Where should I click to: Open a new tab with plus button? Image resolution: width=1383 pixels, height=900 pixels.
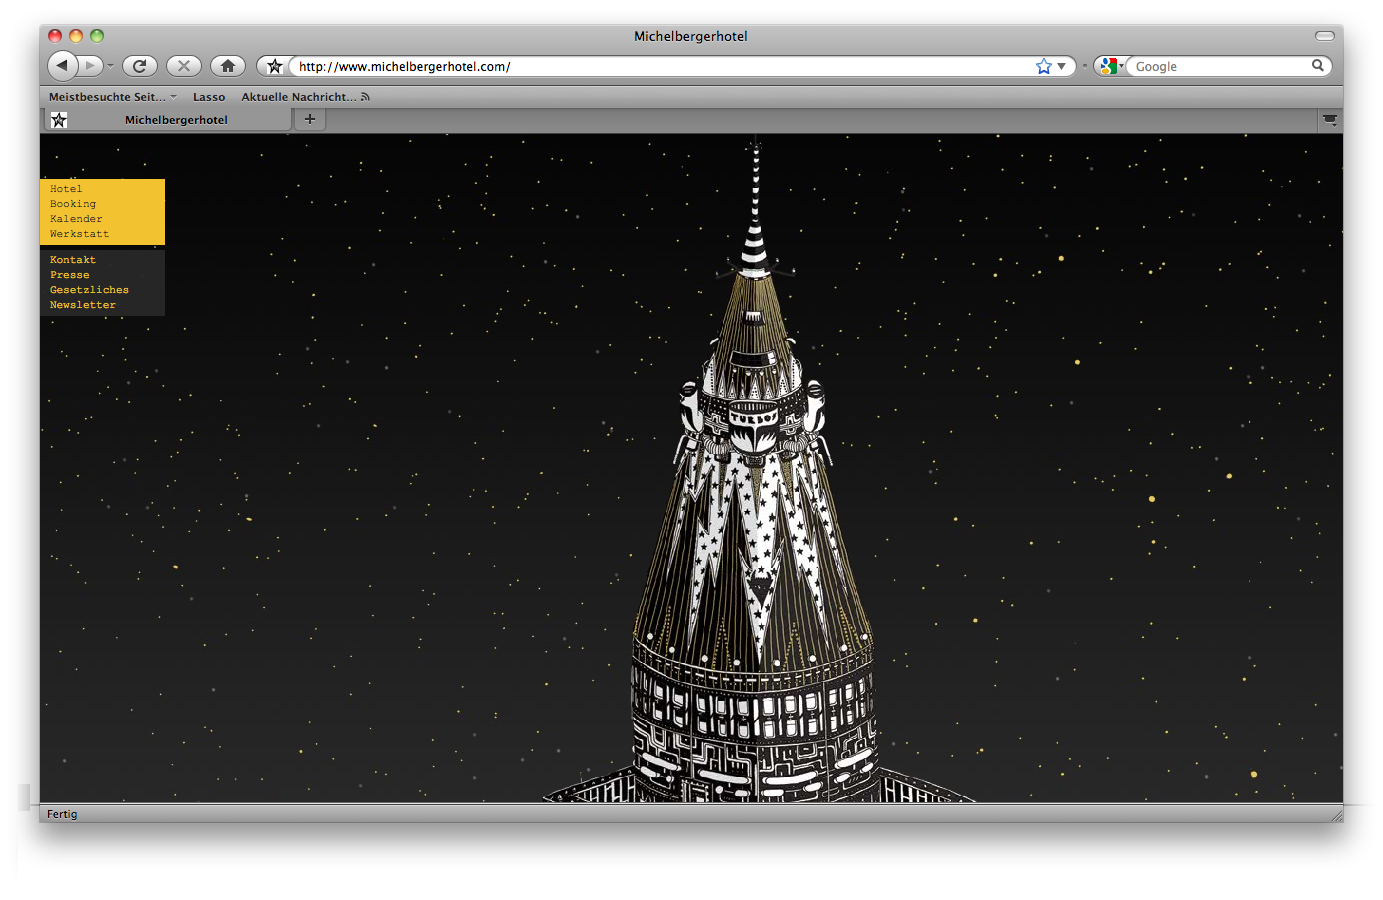(x=310, y=119)
